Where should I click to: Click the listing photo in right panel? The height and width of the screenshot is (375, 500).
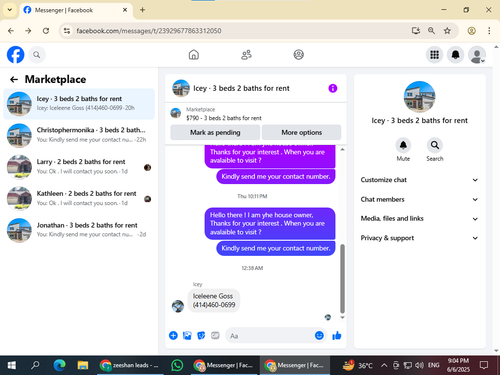click(419, 97)
